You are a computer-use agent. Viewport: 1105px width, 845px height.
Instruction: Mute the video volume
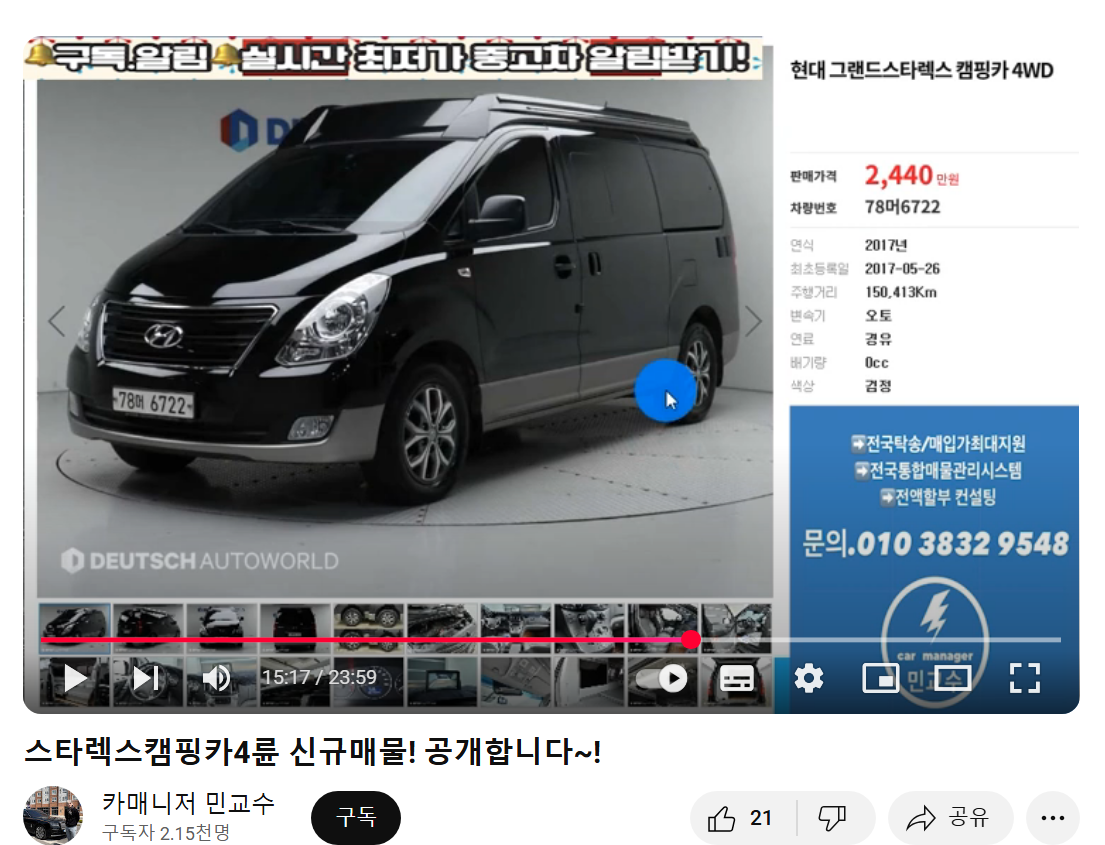pyautogui.click(x=216, y=679)
